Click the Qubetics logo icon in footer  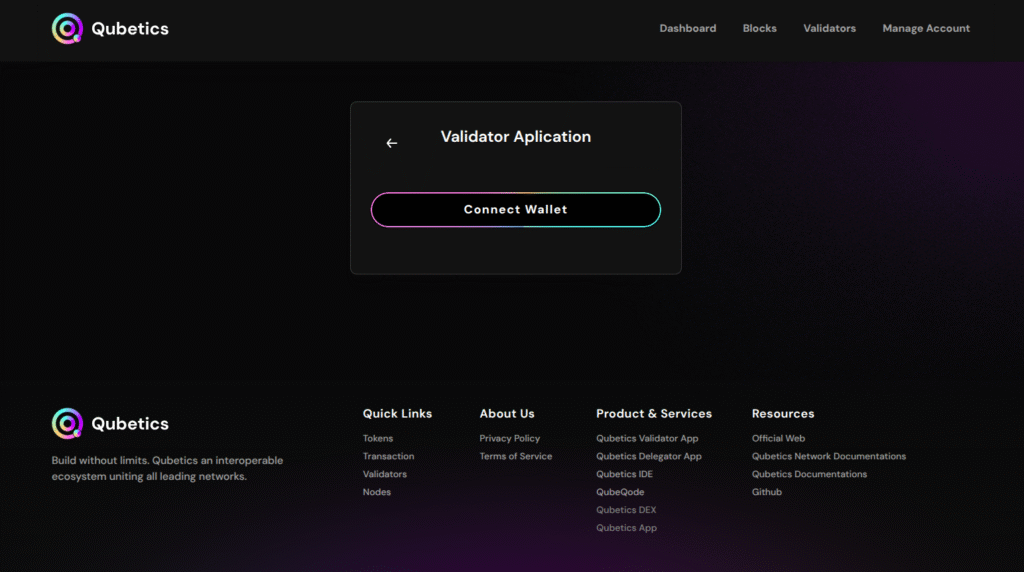coord(67,424)
